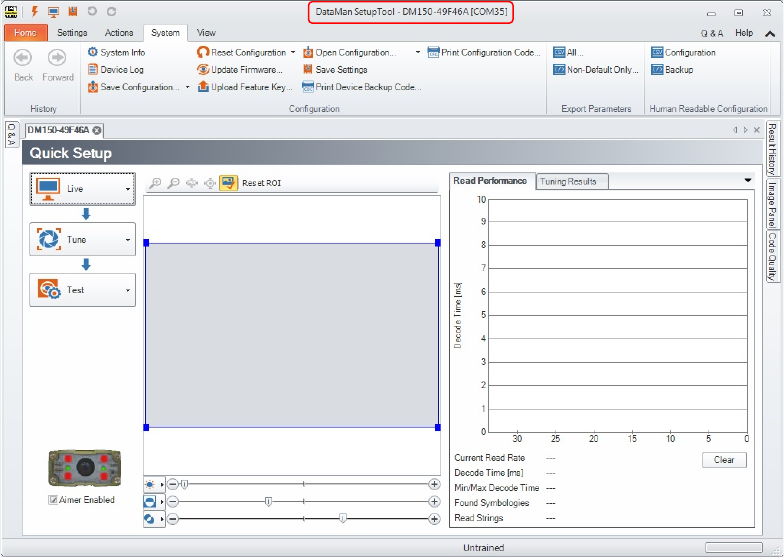Click plus button on brightness slider
784x557 pixels.
434,484
